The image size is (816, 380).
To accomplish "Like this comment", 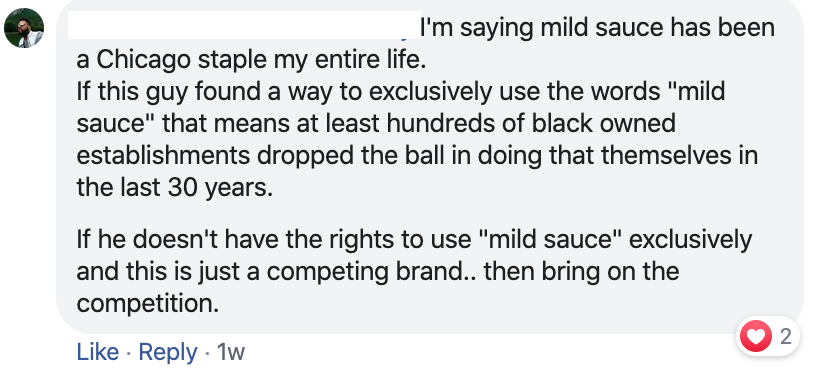I will pos(97,352).
